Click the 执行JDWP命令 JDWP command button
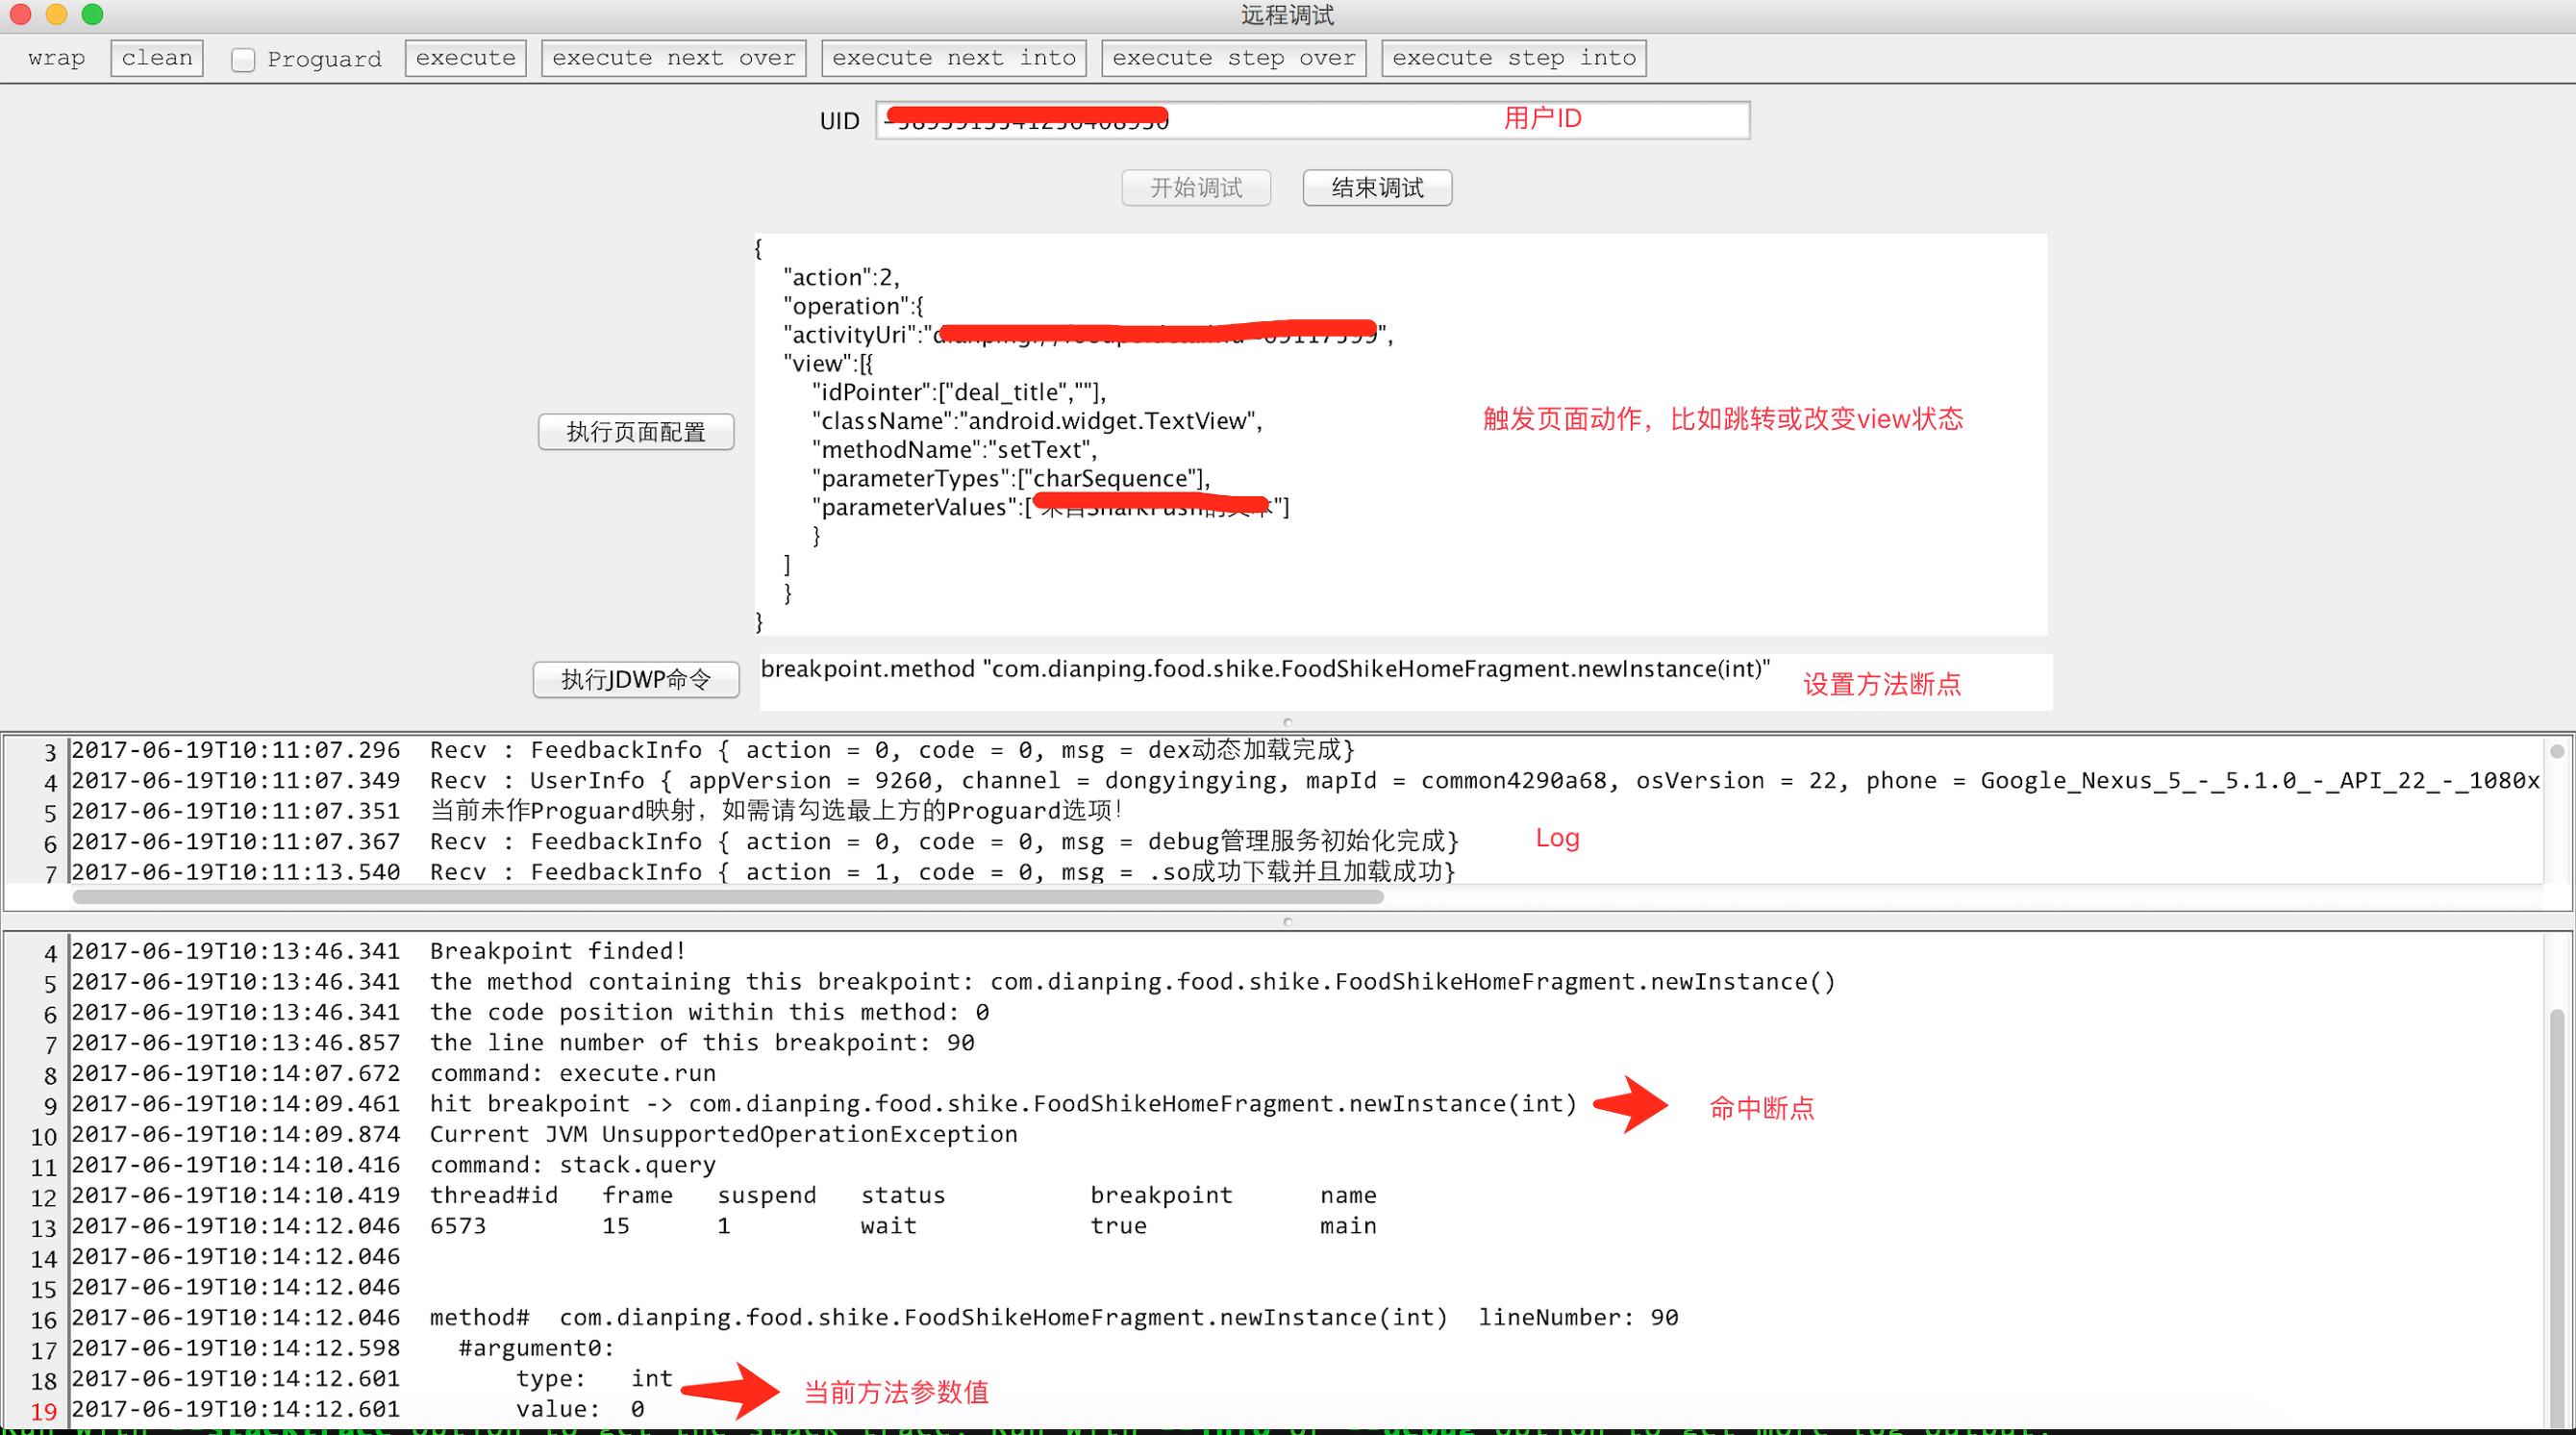 tap(636, 679)
